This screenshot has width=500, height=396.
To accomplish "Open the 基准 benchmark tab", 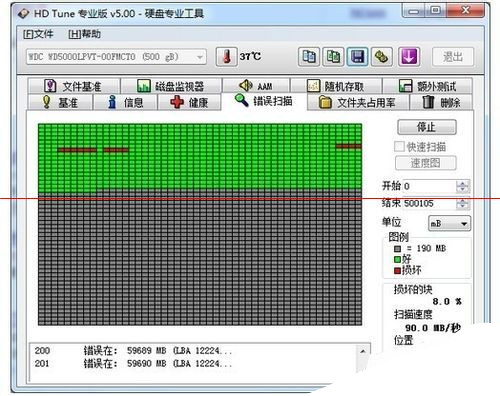I will pyautogui.click(x=60, y=102).
